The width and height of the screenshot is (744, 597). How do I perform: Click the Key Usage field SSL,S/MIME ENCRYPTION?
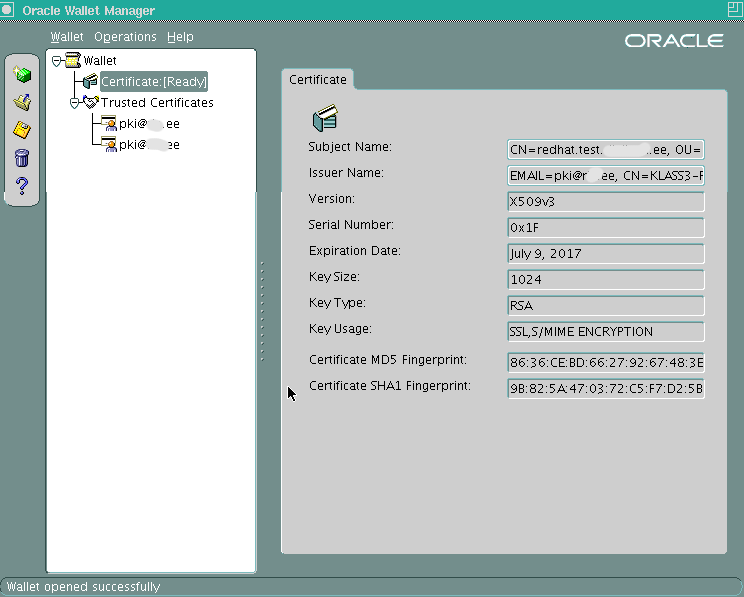click(x=605, y=332)
